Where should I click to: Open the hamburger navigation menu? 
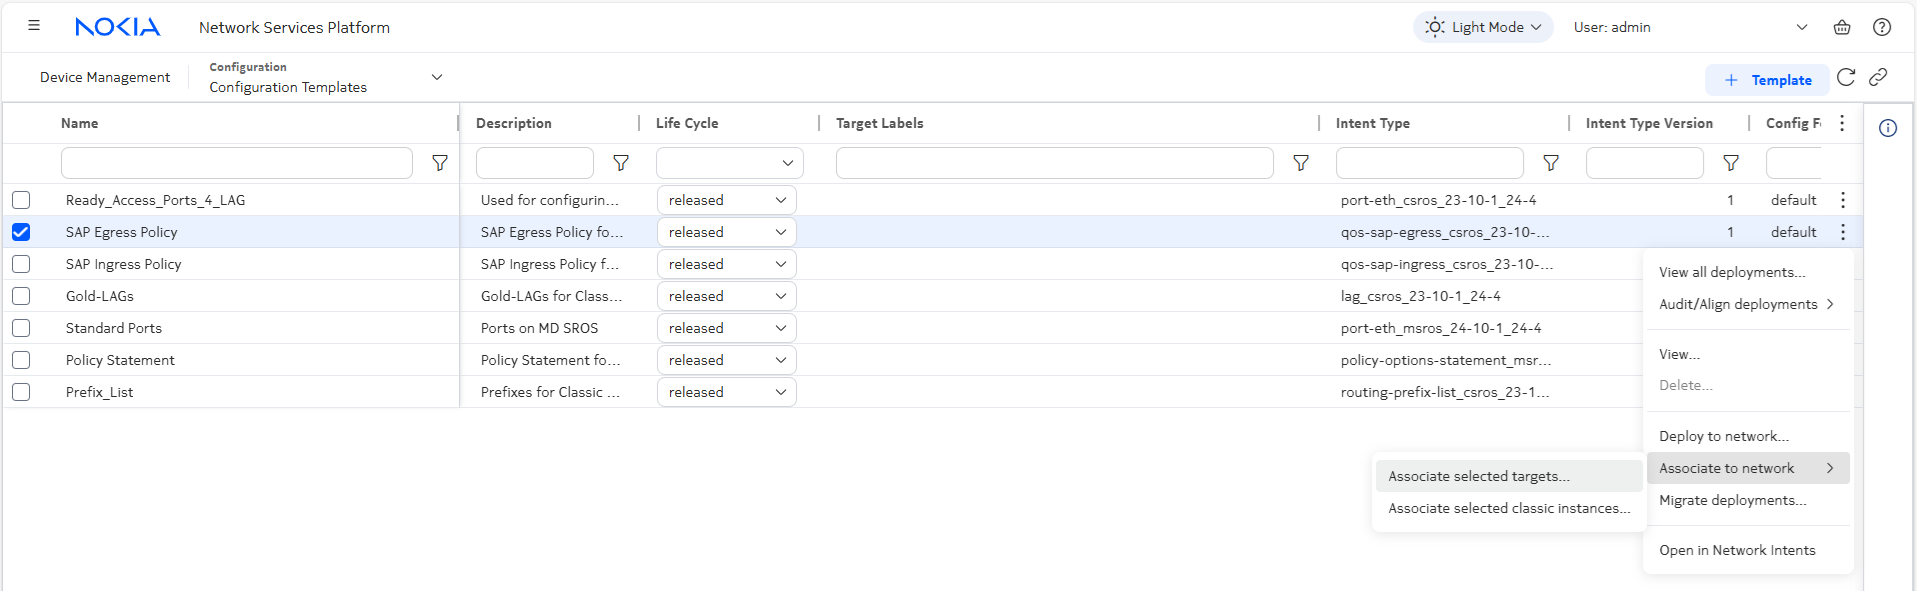[x=34, y=26]
